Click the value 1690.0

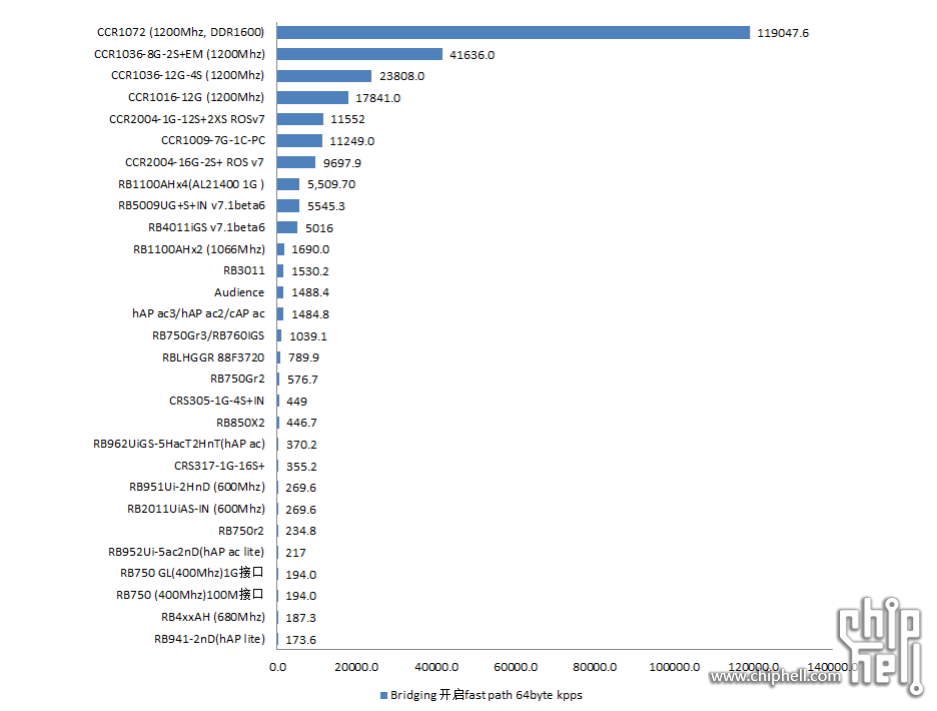point(311,249)
